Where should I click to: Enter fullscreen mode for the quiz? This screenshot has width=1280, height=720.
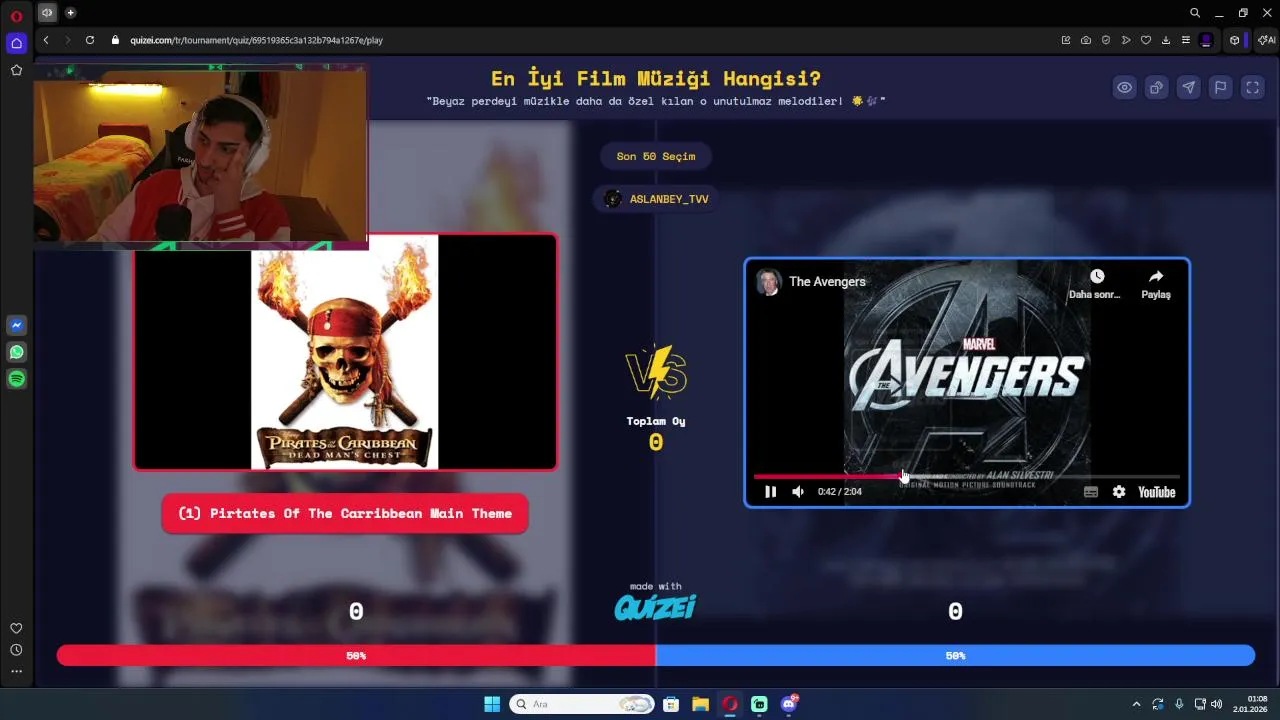[1253, 87]
